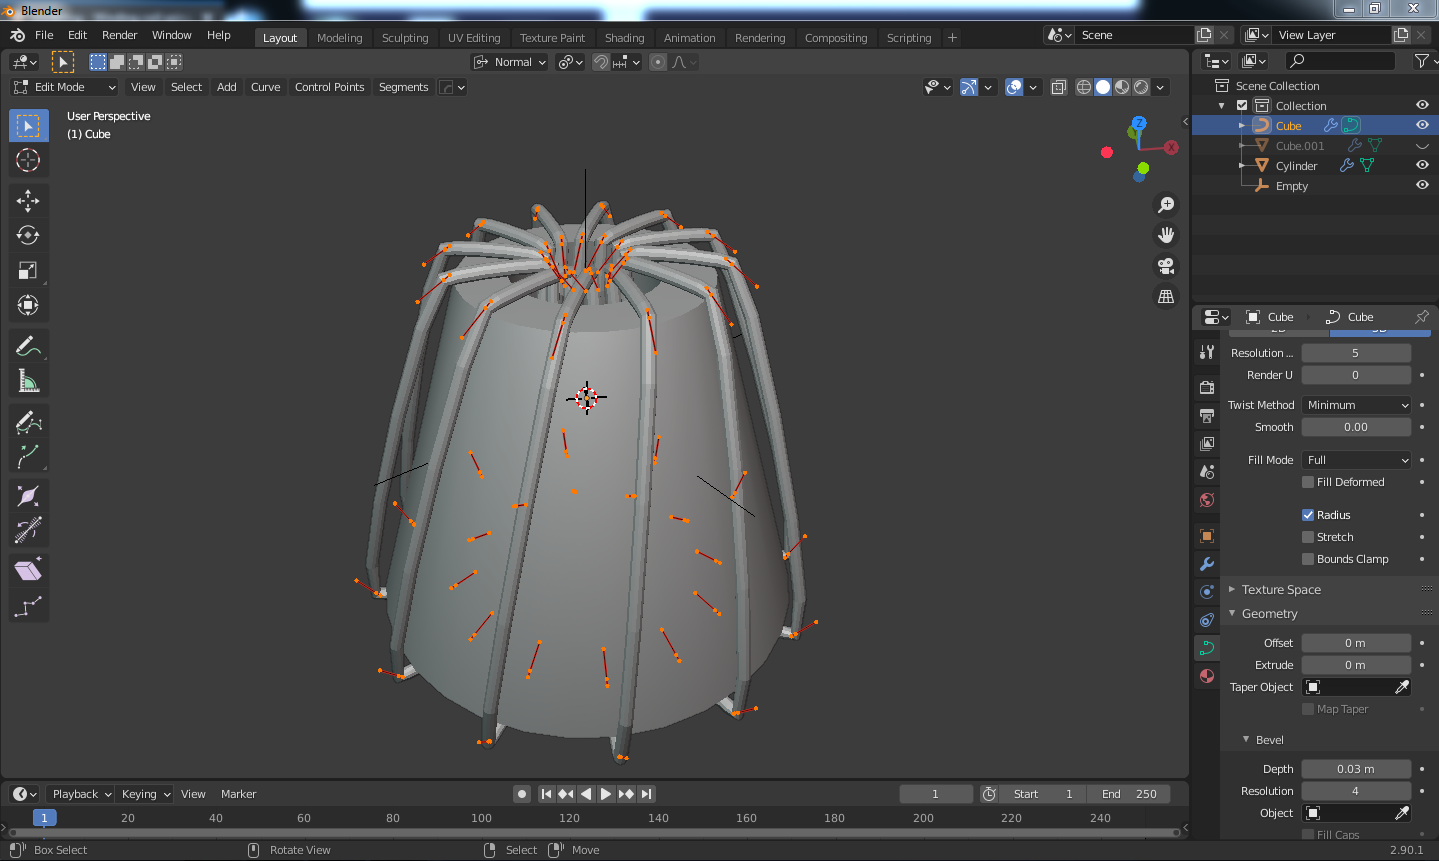Toggle auto keying record button
Viewport: 1439px width, 861px height.
tap(522, 794)
